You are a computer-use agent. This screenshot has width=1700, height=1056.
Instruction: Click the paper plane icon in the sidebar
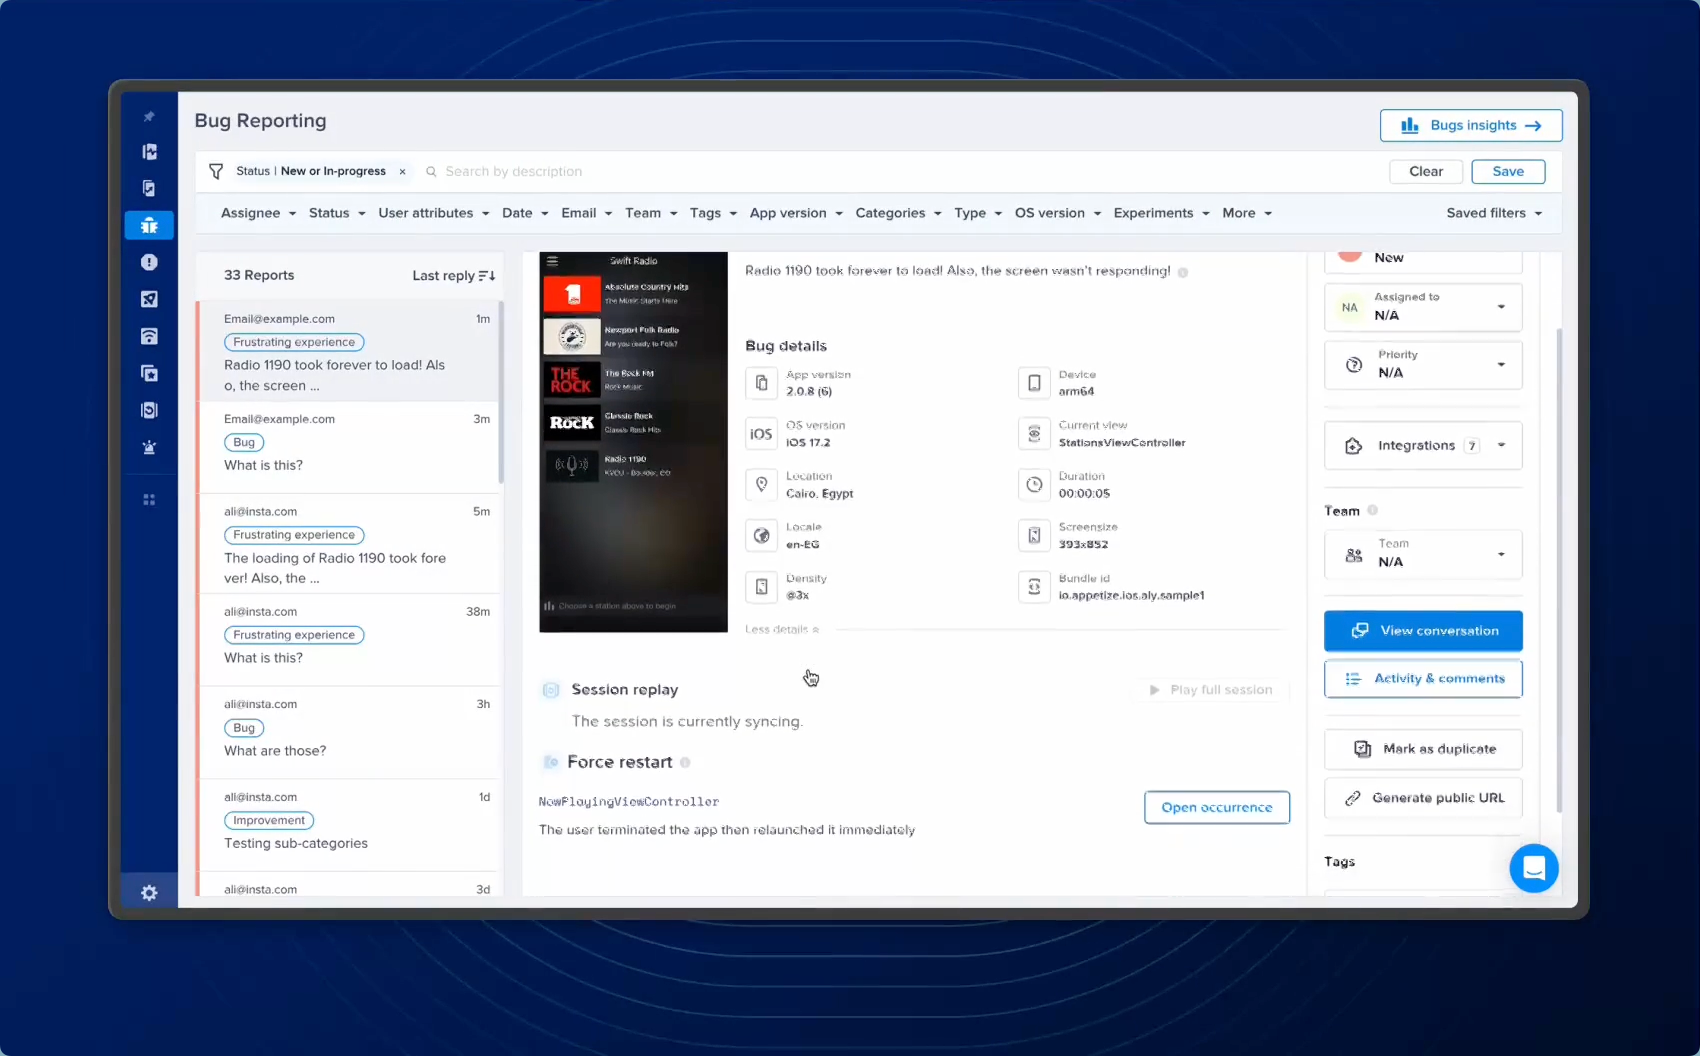(x=149, y=299)
